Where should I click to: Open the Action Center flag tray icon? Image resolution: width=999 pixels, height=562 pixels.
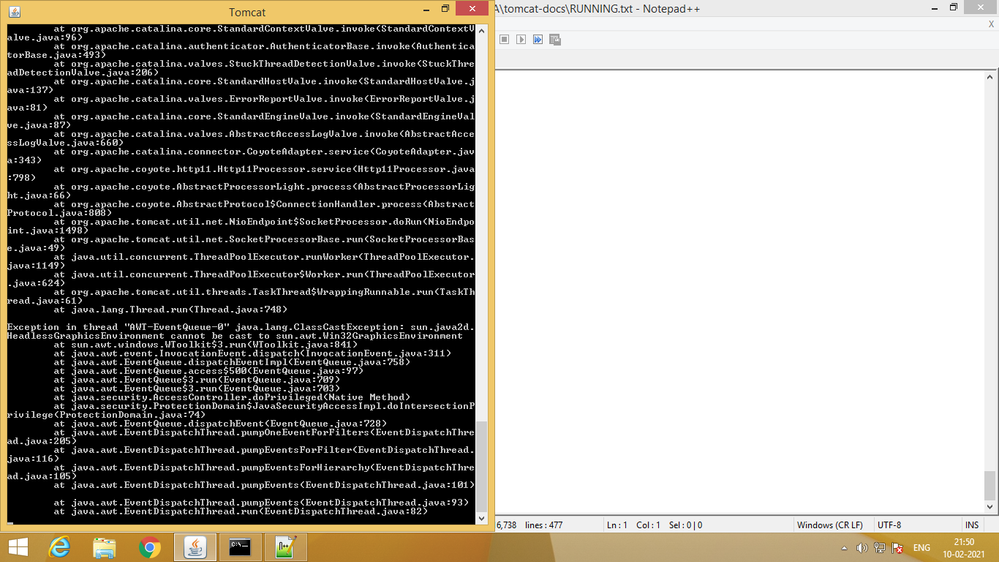pyautogui.click(x=897, y=548)
